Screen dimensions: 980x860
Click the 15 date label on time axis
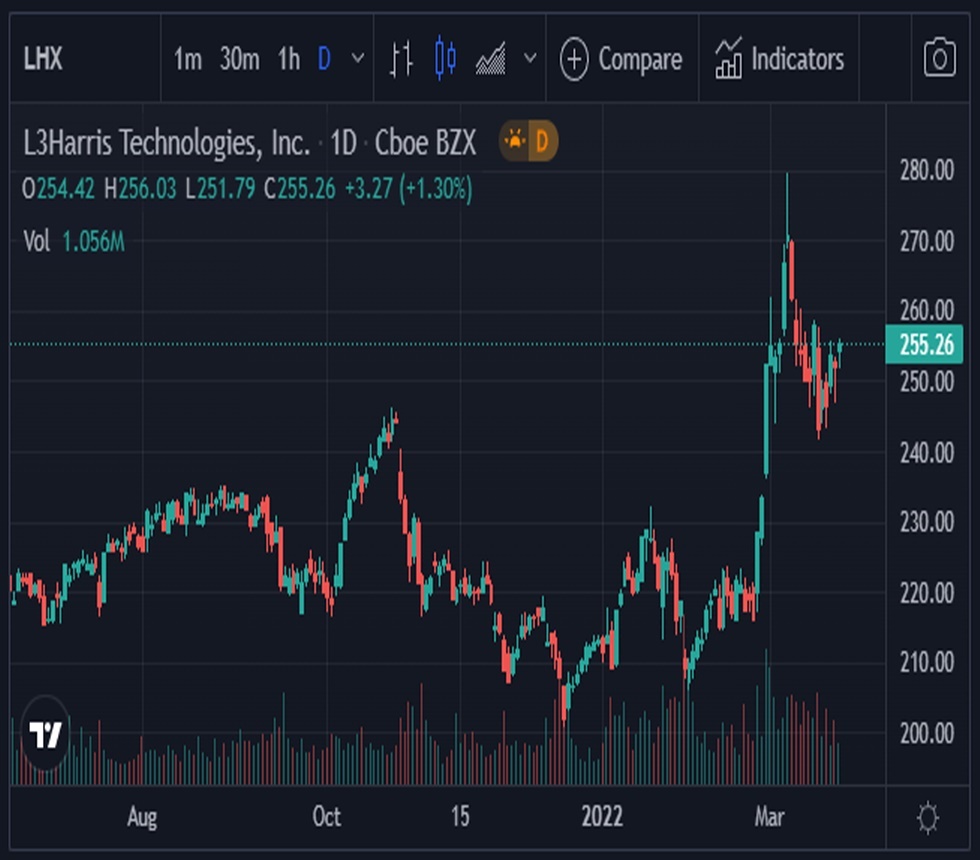(460, 817)
